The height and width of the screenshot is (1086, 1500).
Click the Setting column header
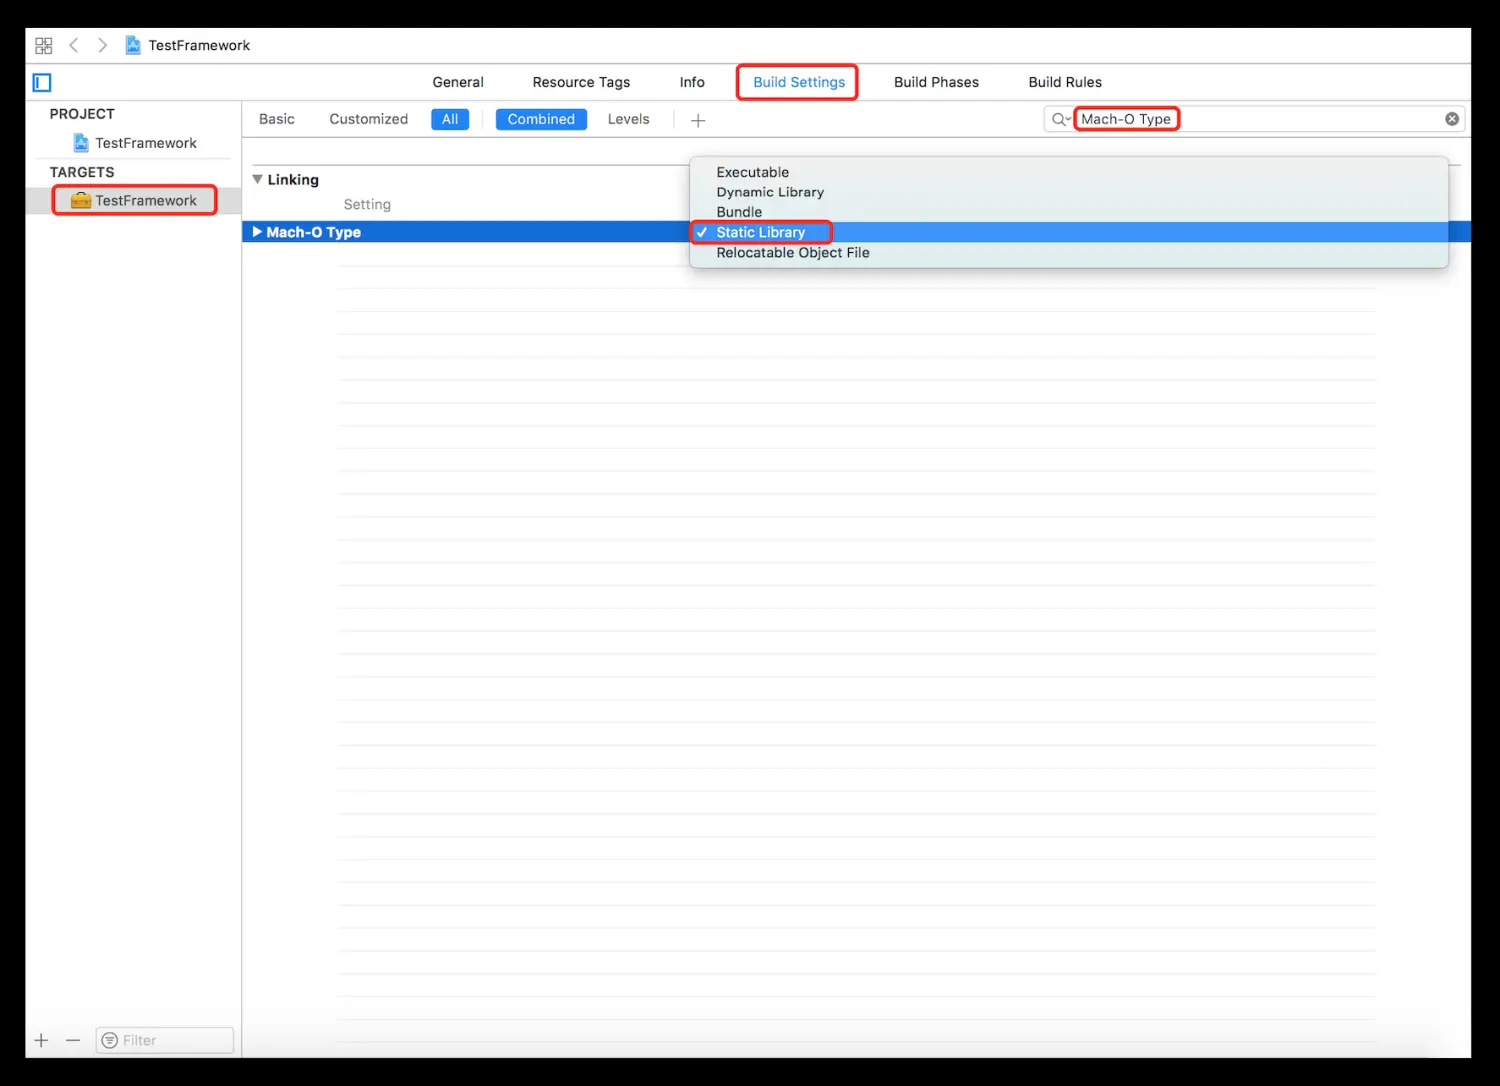coord(367,204)
